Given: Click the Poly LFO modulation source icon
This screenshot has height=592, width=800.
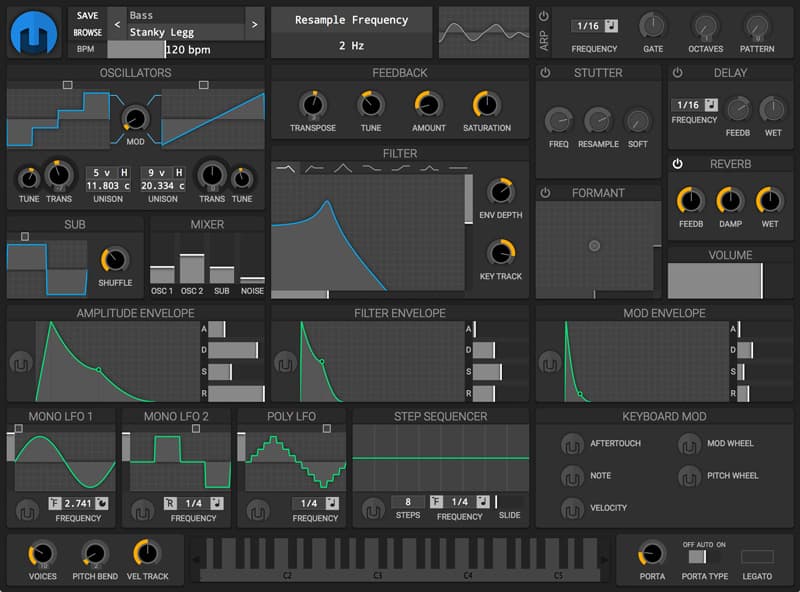Looking at the screenshot, I should (x=259, y=510).
